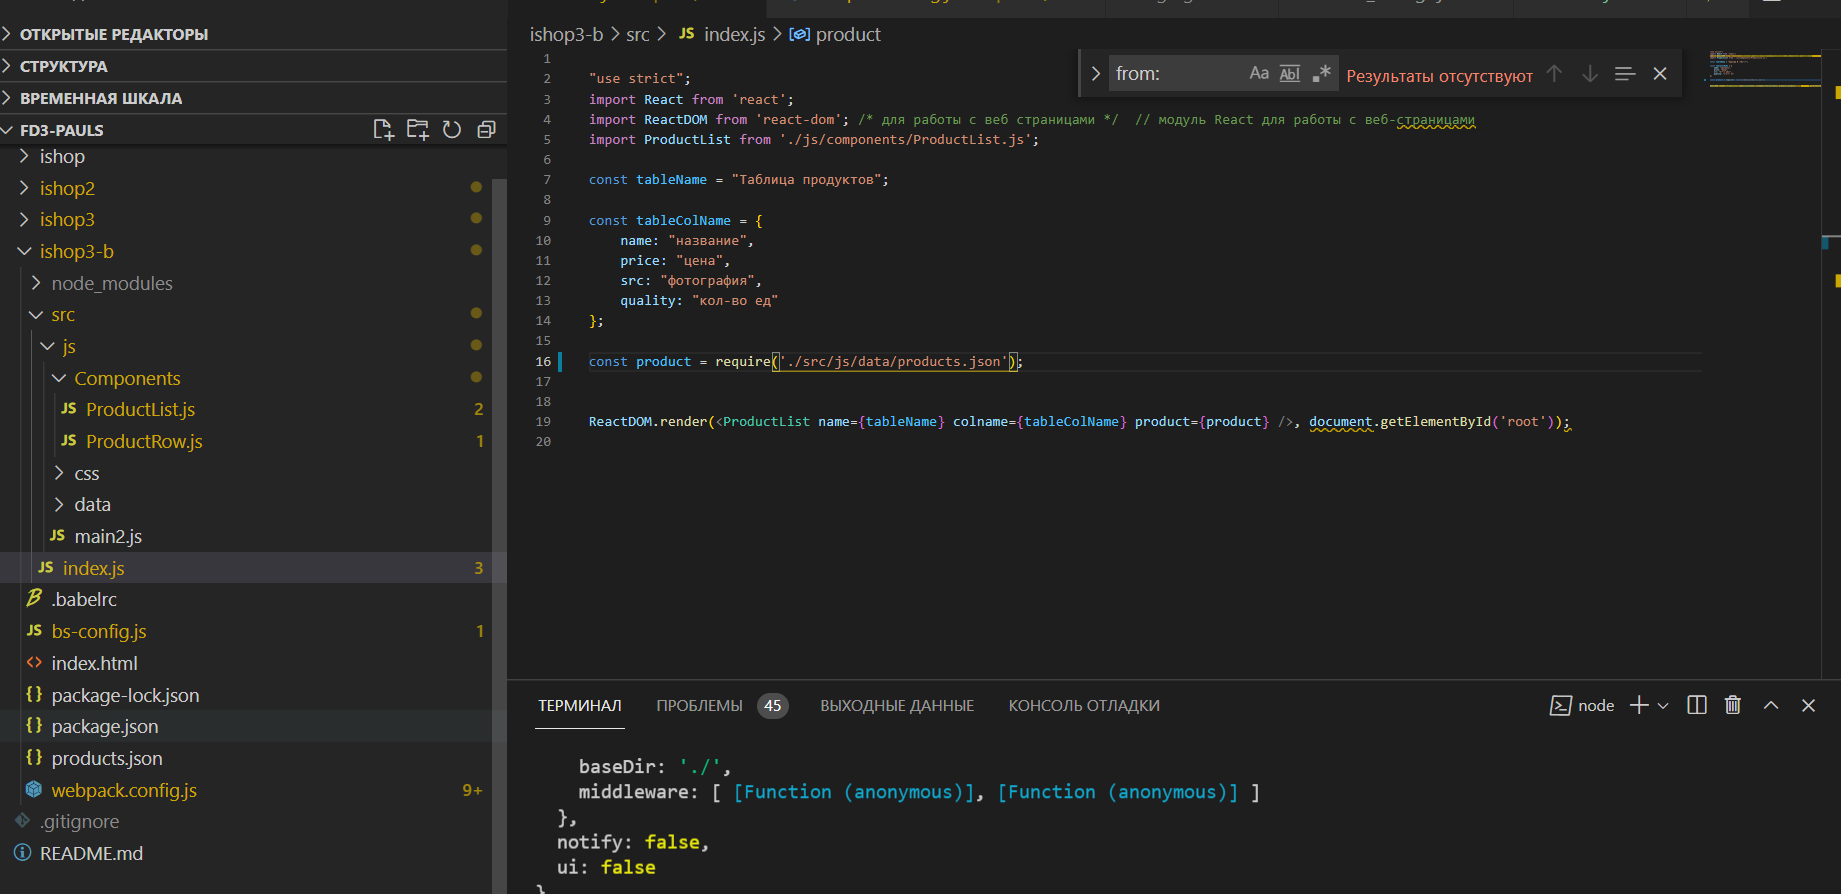Refresh the explorer file tree
The image size is (1841, 894).
click(x=452, y=130)
